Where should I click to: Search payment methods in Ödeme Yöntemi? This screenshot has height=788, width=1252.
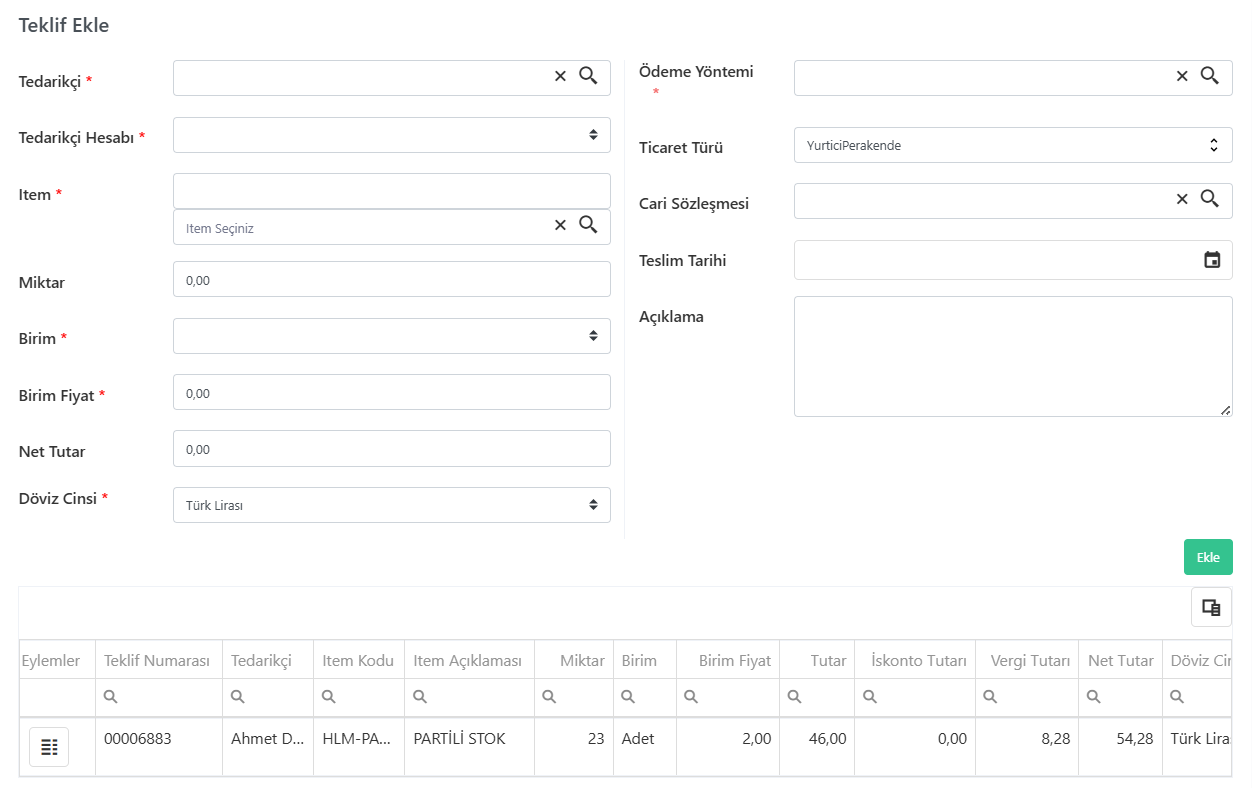1210,76
